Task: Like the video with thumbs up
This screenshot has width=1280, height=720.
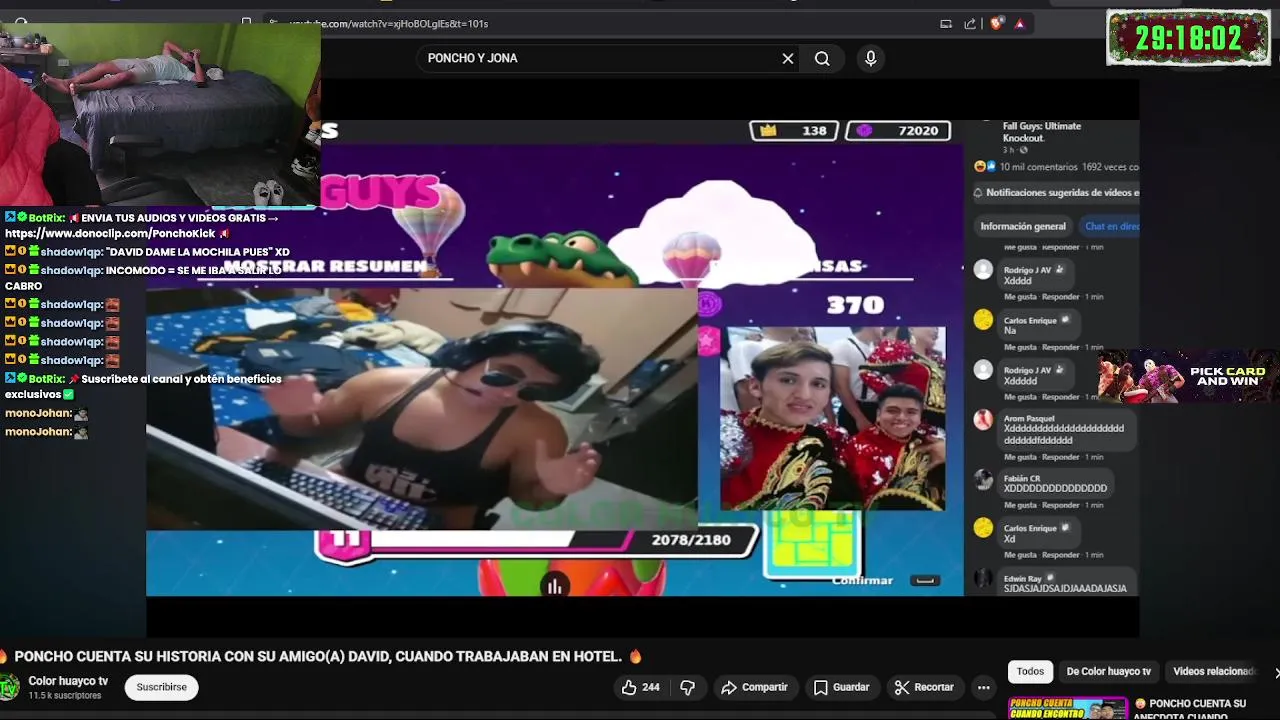Action: [640, 687]
